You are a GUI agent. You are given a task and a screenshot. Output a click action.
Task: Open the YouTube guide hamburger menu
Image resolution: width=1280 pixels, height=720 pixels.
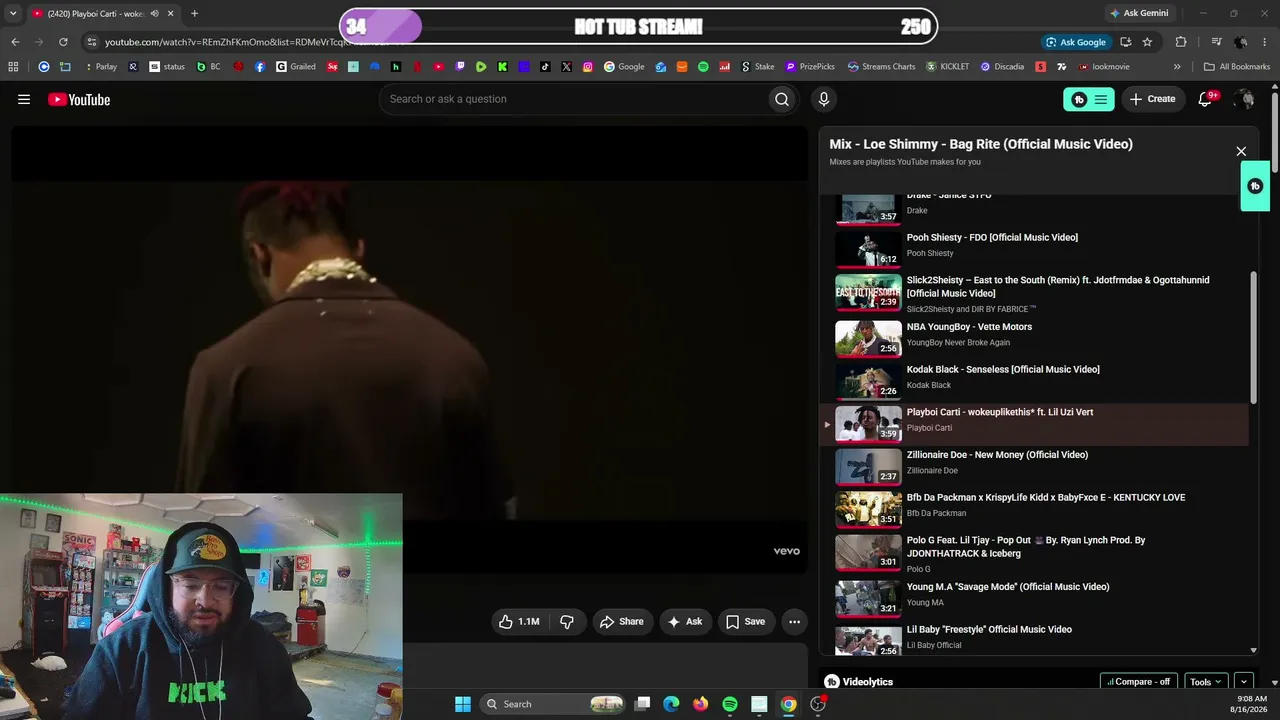click(x=24, y=99)
